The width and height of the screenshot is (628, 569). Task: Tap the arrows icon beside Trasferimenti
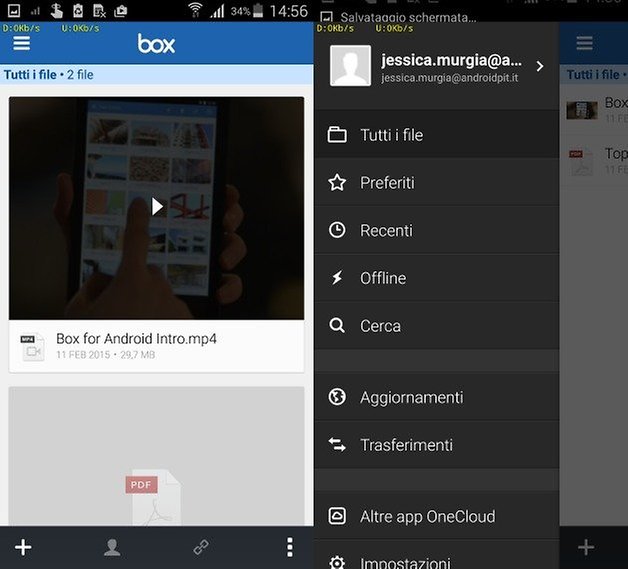[337, 444]
